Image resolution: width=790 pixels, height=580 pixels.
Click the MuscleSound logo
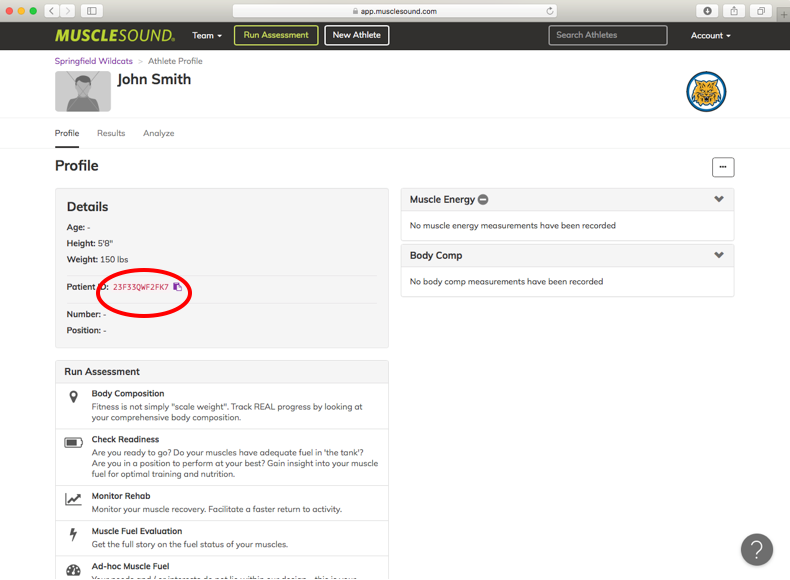115,35
